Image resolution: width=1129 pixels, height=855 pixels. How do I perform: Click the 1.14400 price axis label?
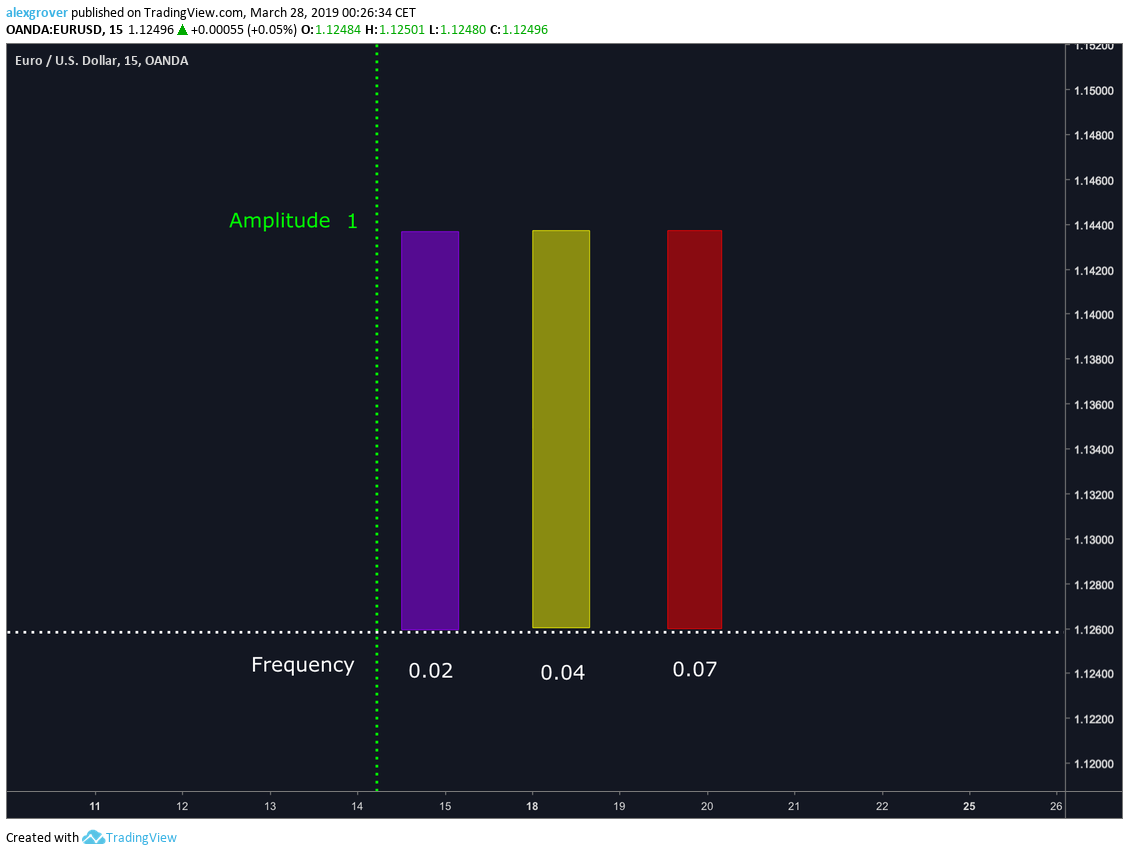1093,225
